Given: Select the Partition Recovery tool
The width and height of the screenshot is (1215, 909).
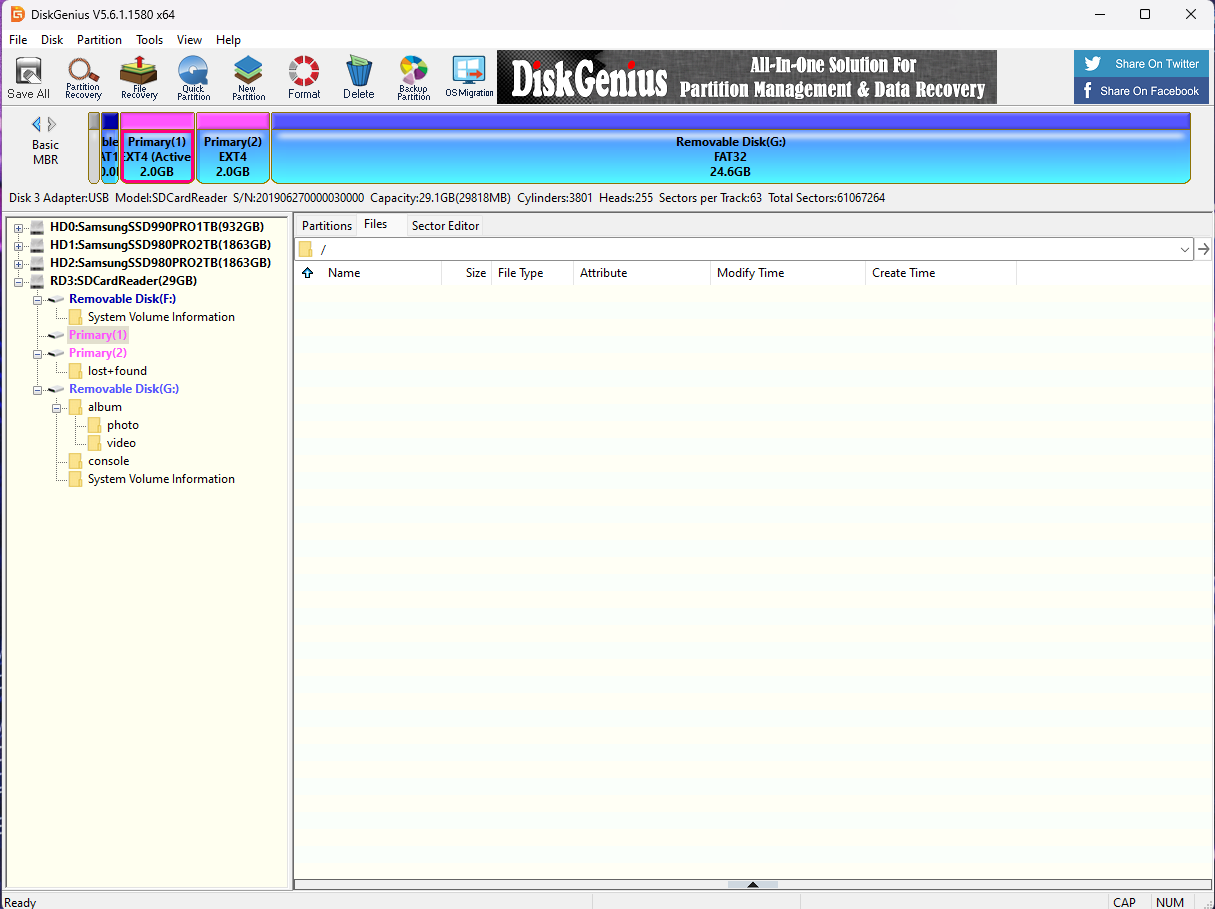Looking at the screenshot, I should coord(83,77).
